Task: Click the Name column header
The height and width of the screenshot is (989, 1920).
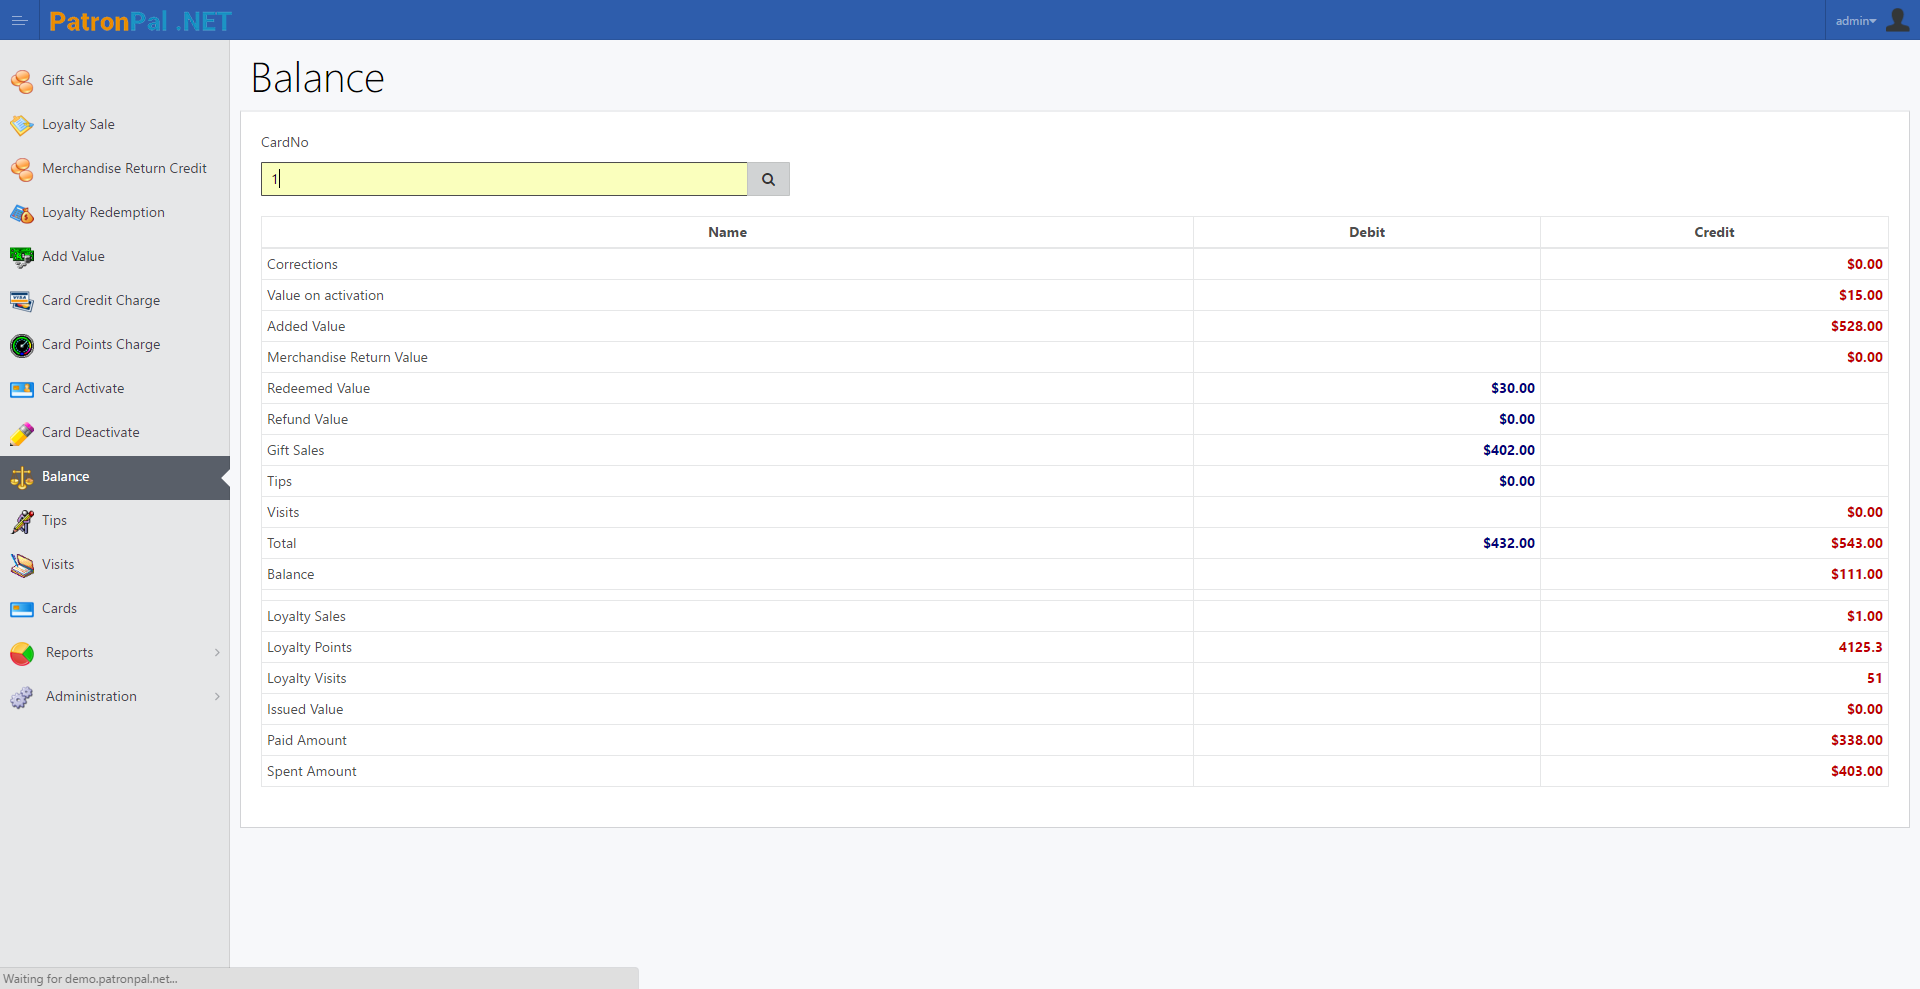Action: pos(727,232)
